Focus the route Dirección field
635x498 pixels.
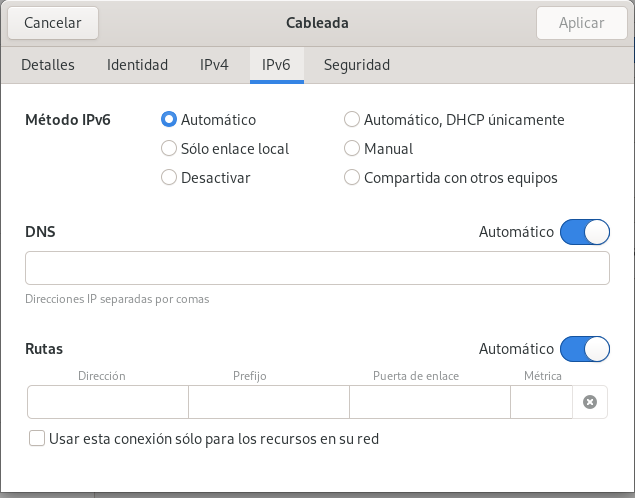108,402
